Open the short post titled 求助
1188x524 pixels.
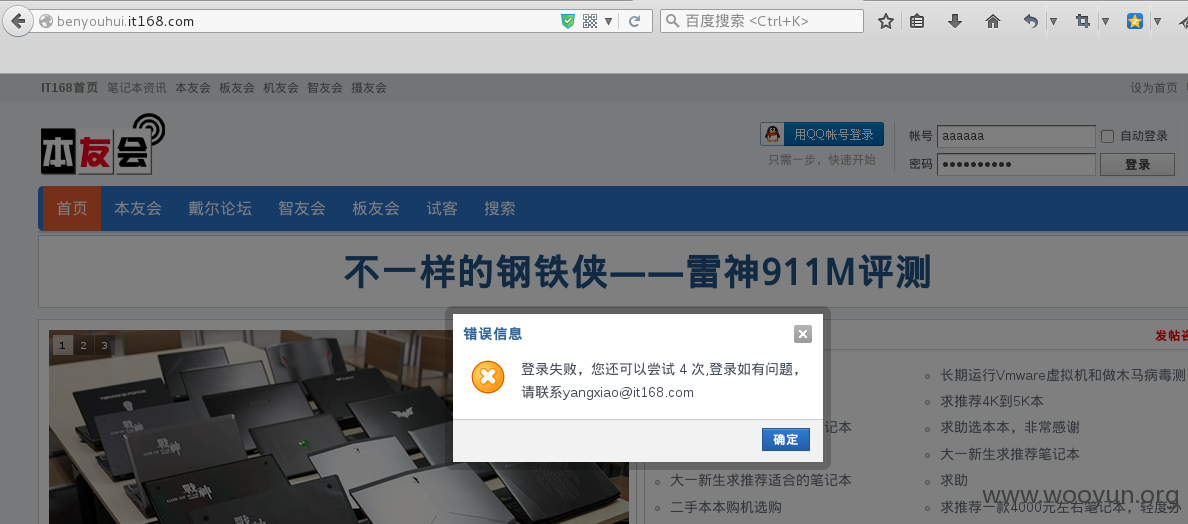tap(954, 480)
